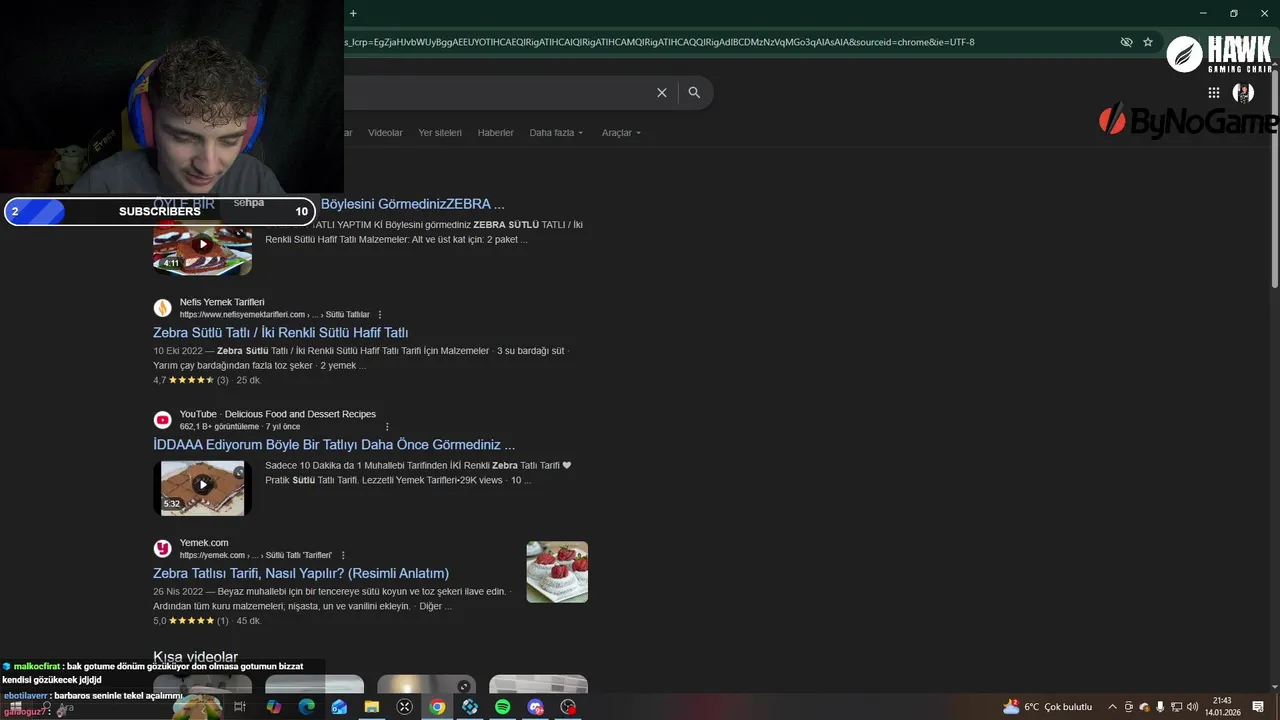Viewport: 1280px width, 720px height.
Task: Open the Google account profile avatar
Action: point(1243,92)
